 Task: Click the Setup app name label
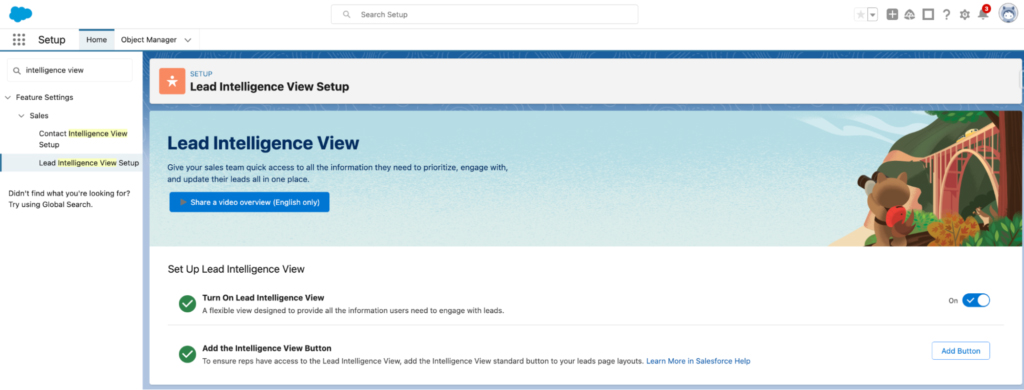pos(52,40)
